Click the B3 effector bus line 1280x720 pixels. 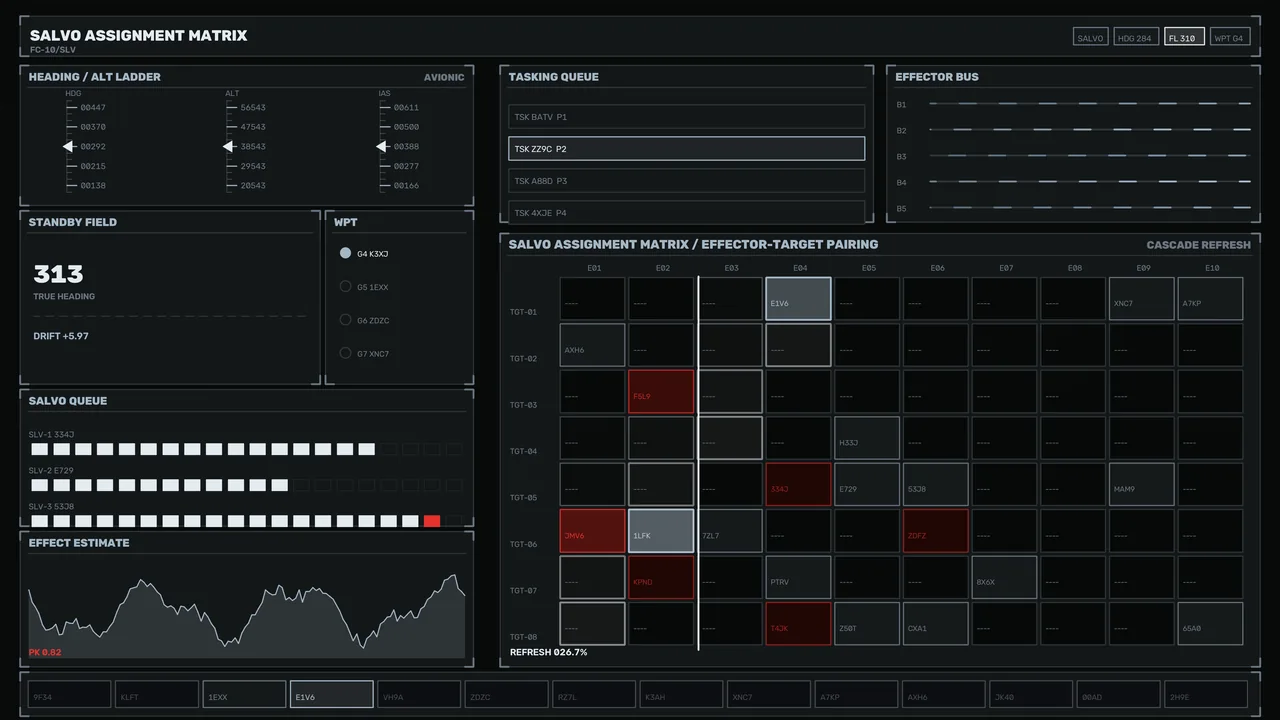(1090, 155)
